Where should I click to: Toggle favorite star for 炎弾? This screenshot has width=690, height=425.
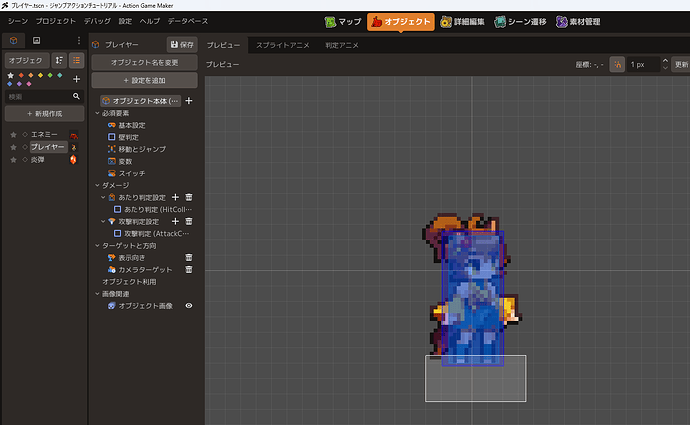tap(13, 160)
